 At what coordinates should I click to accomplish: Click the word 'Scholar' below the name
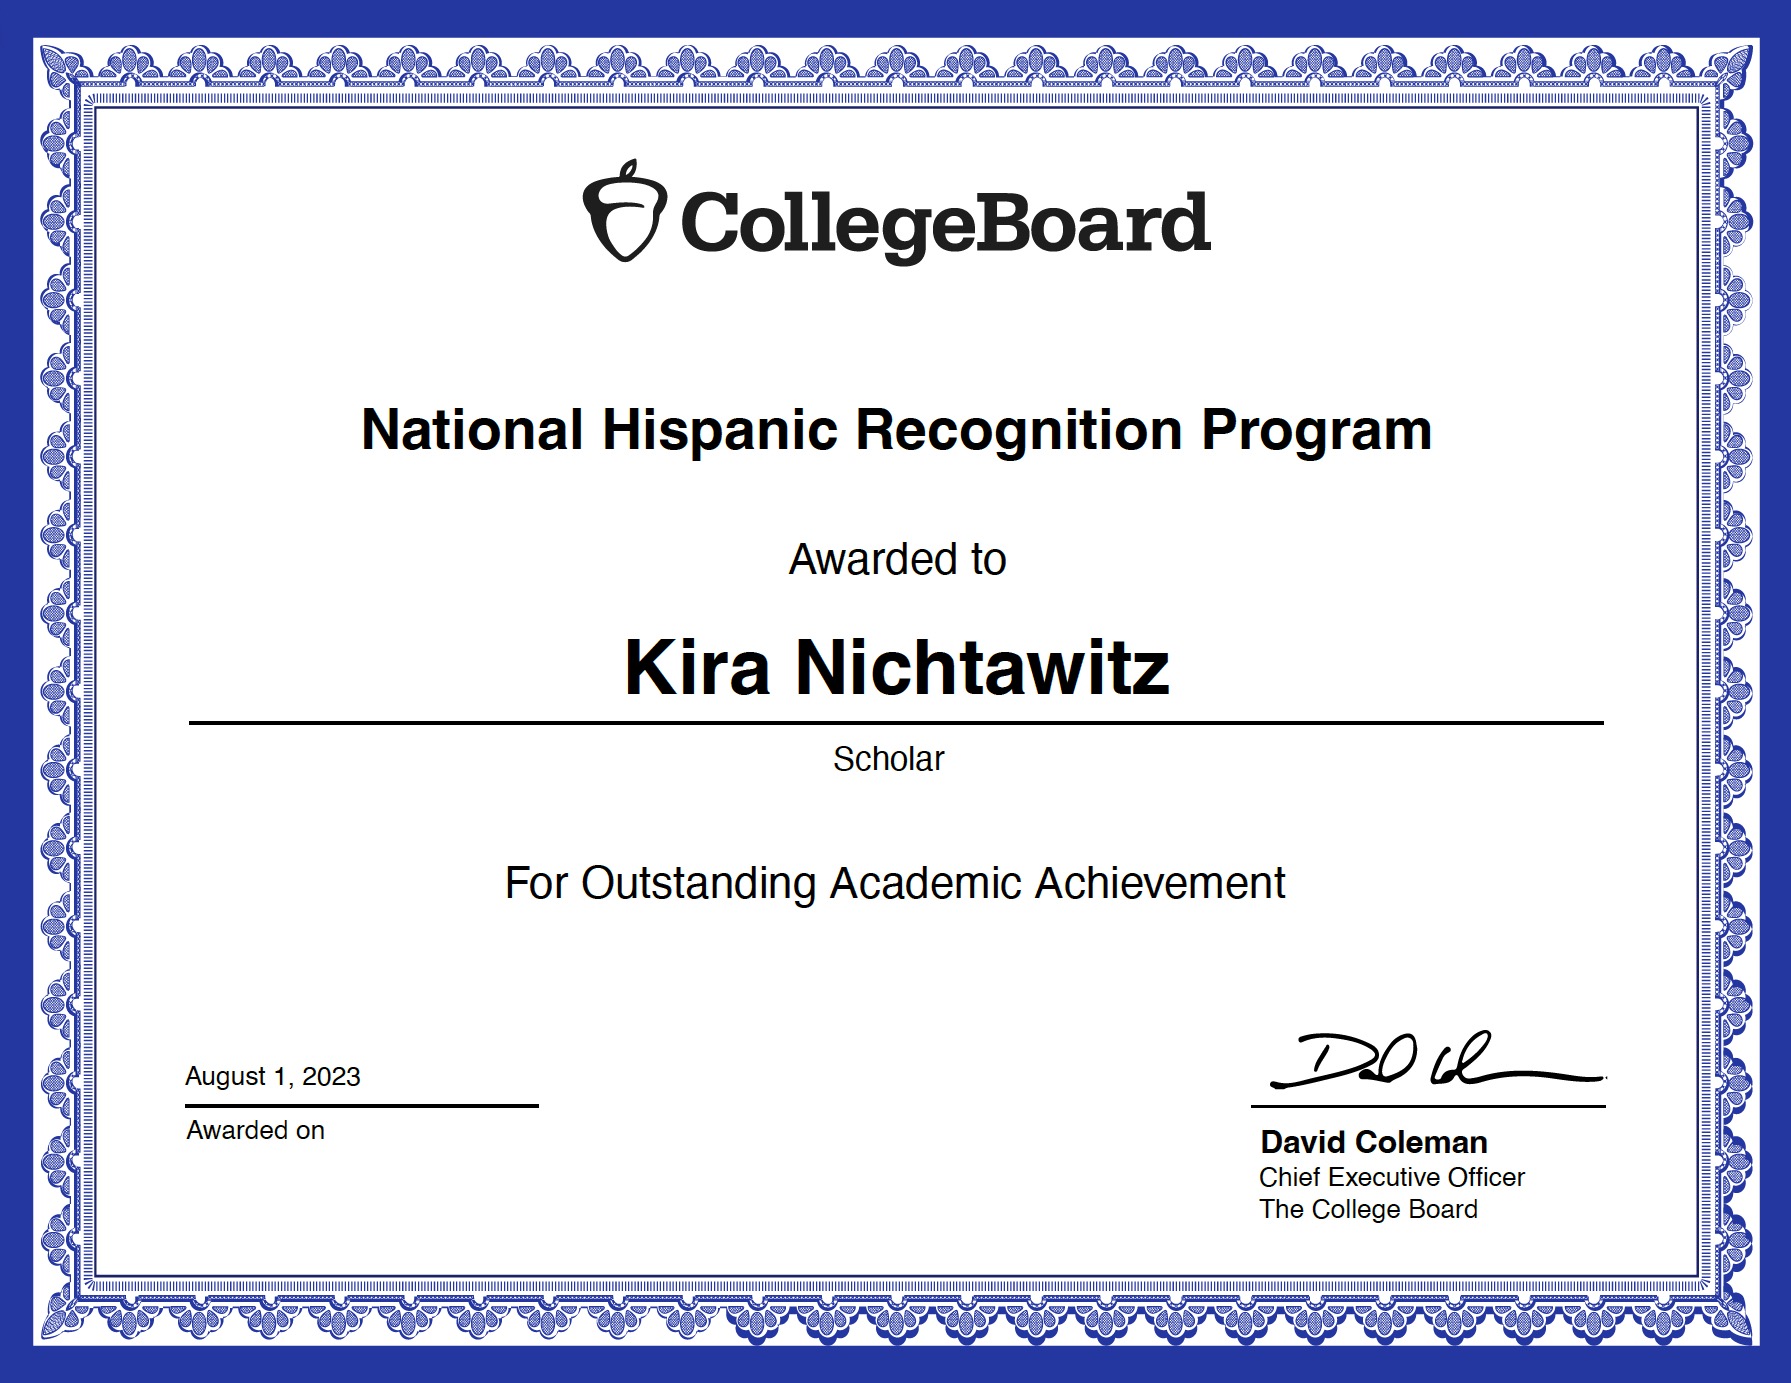point(888,759)
